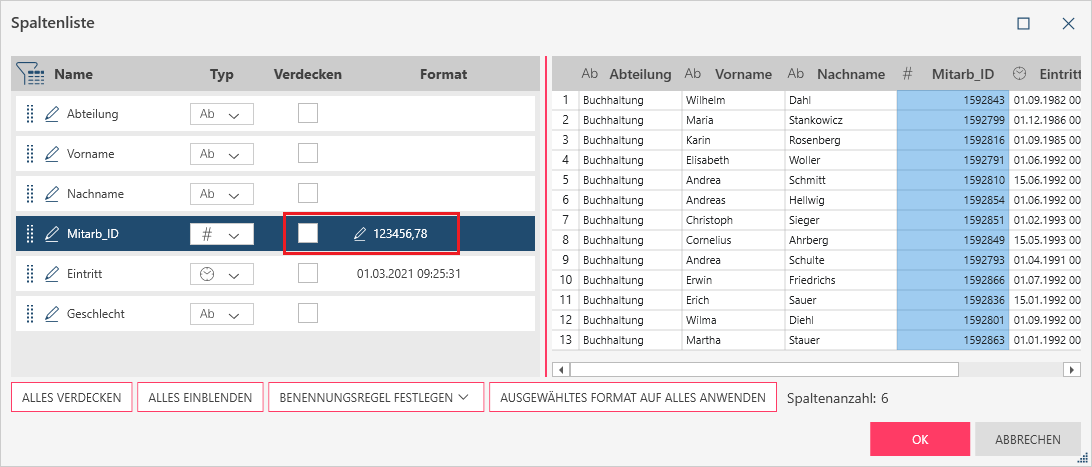
Task: Confirm with the OK button
Action: 919,439
